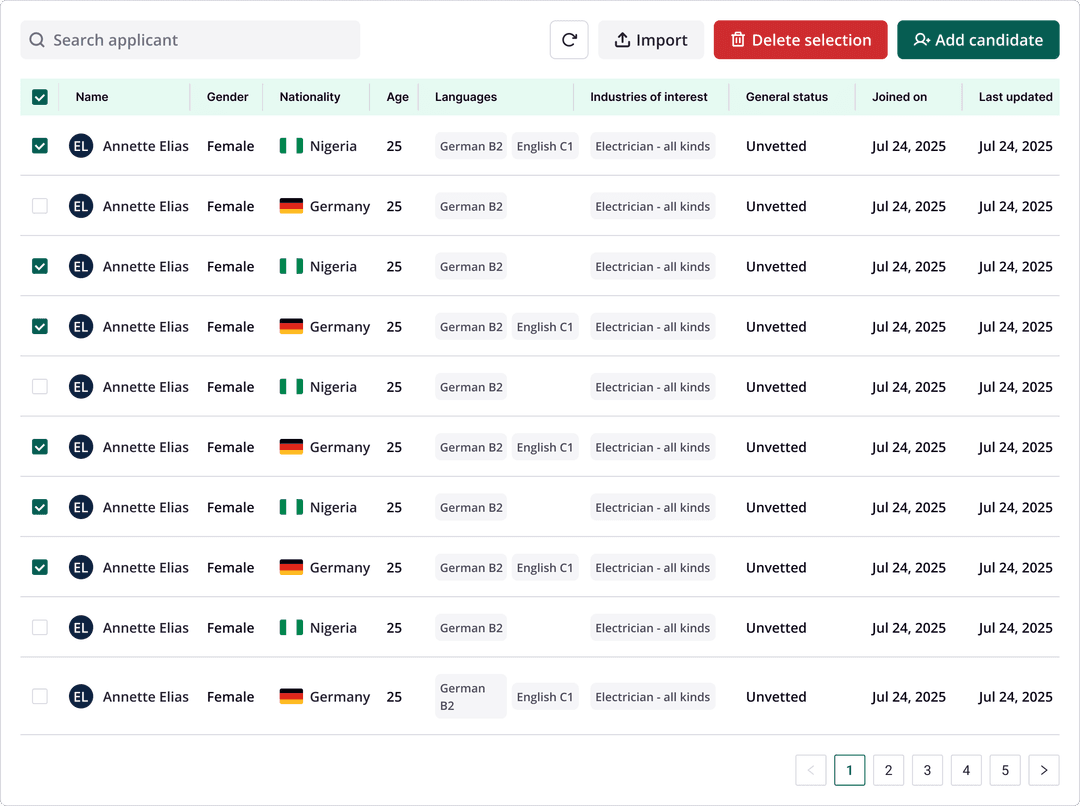Go to next page with right chevron
The width and height of the screenshot is (1080, 806).
(1044, 770)
